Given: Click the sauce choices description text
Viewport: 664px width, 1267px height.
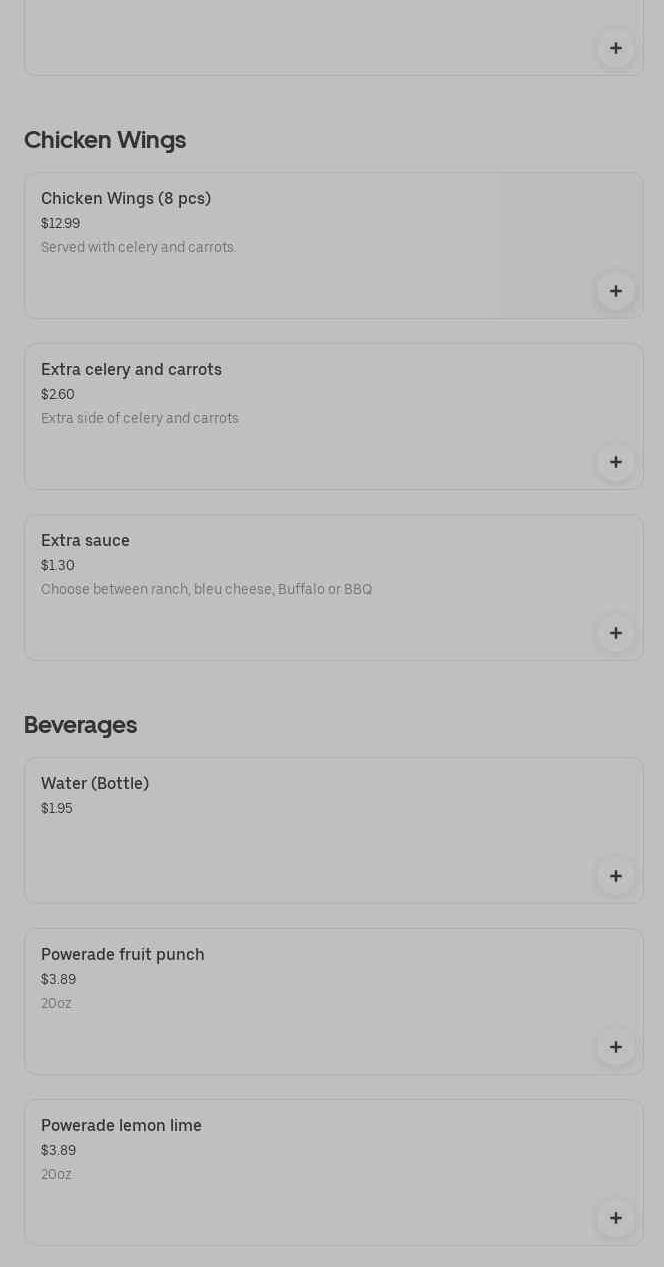Looking at the screenshot, I should click(206, 589).
